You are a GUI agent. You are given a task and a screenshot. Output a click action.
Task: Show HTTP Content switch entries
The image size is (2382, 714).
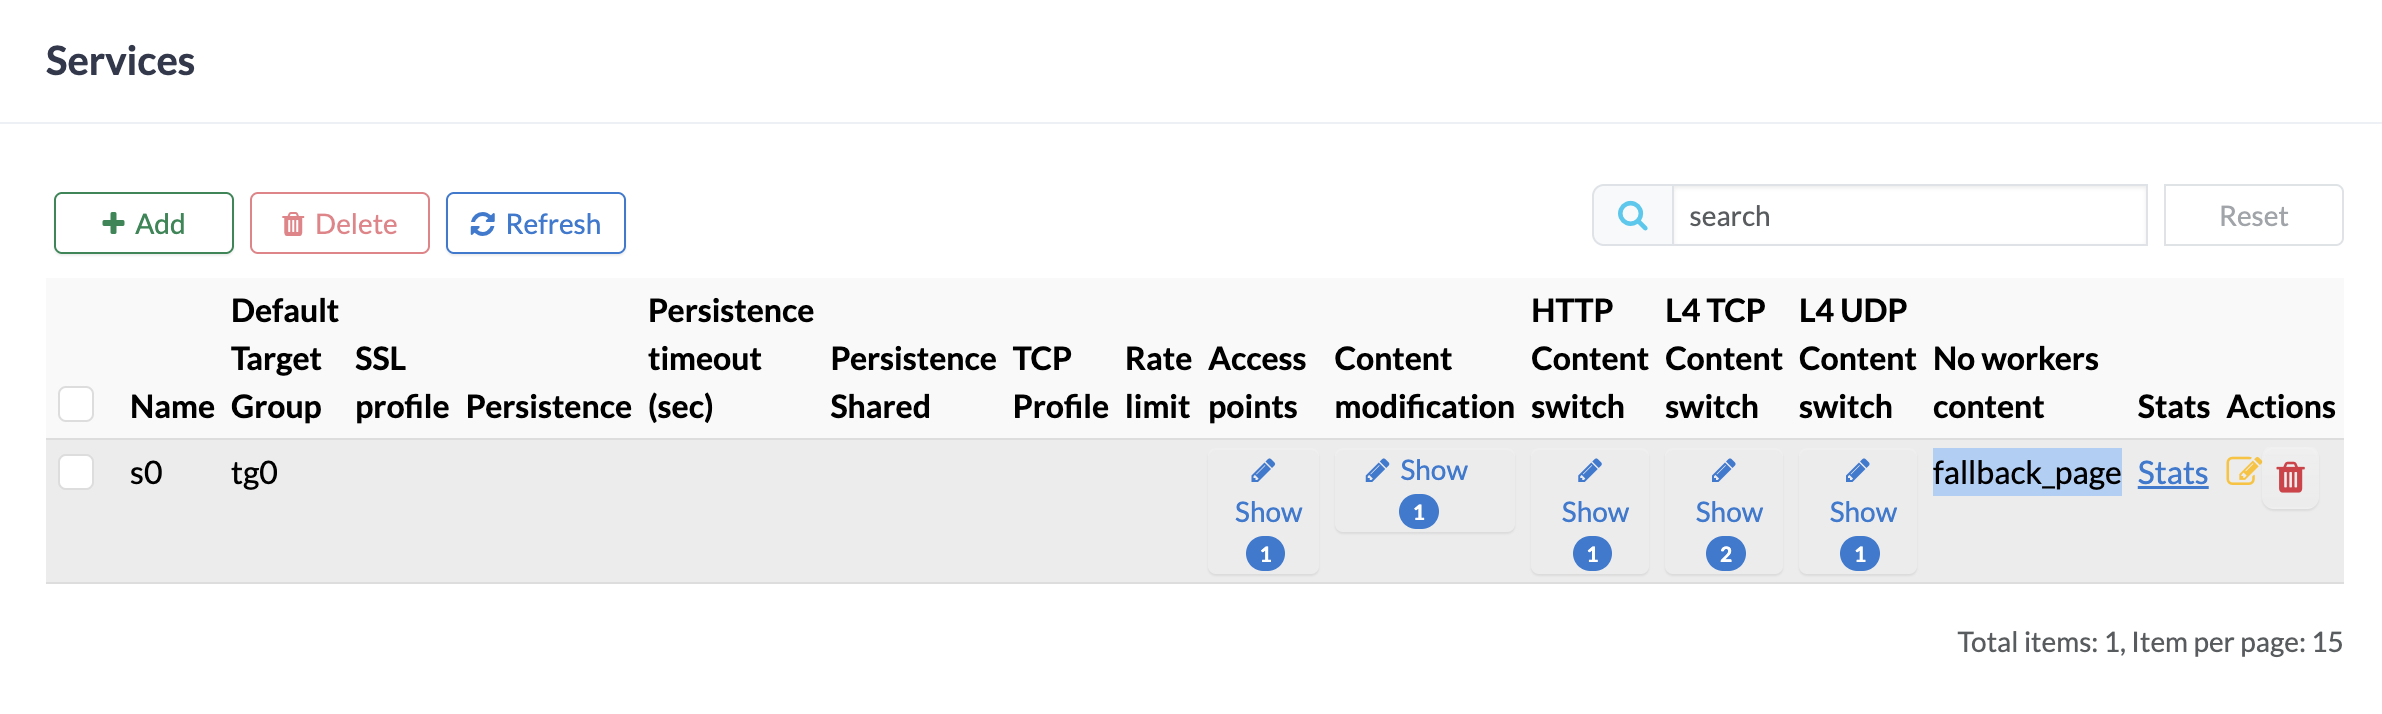pyautogui.click(x=1593, y=512)
